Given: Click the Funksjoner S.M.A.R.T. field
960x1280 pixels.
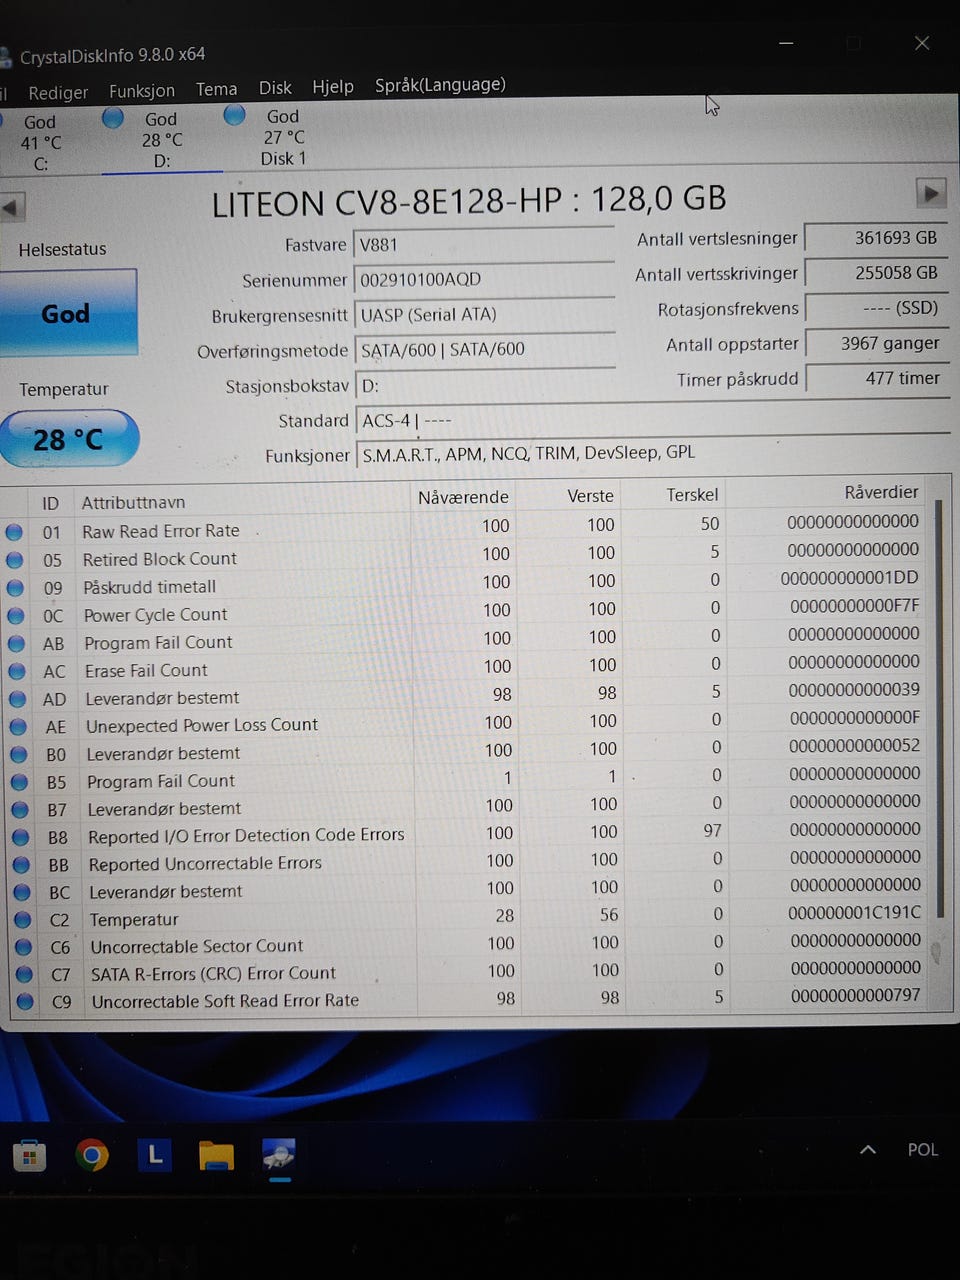Looking at the screenshot, I should (652, 453).
